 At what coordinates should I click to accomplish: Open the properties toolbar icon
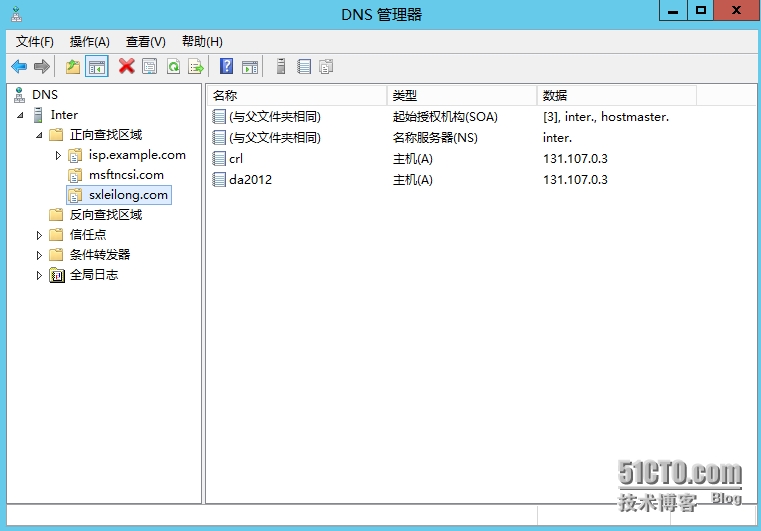click(149, 66)
